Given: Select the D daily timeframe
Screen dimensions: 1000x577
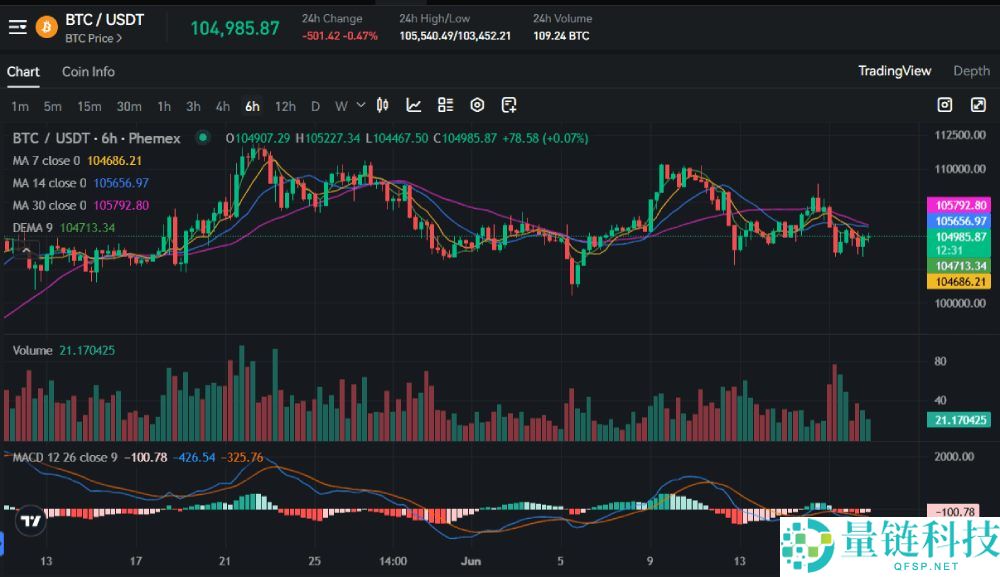Looking at the screenshot, I should coord(315,106).
